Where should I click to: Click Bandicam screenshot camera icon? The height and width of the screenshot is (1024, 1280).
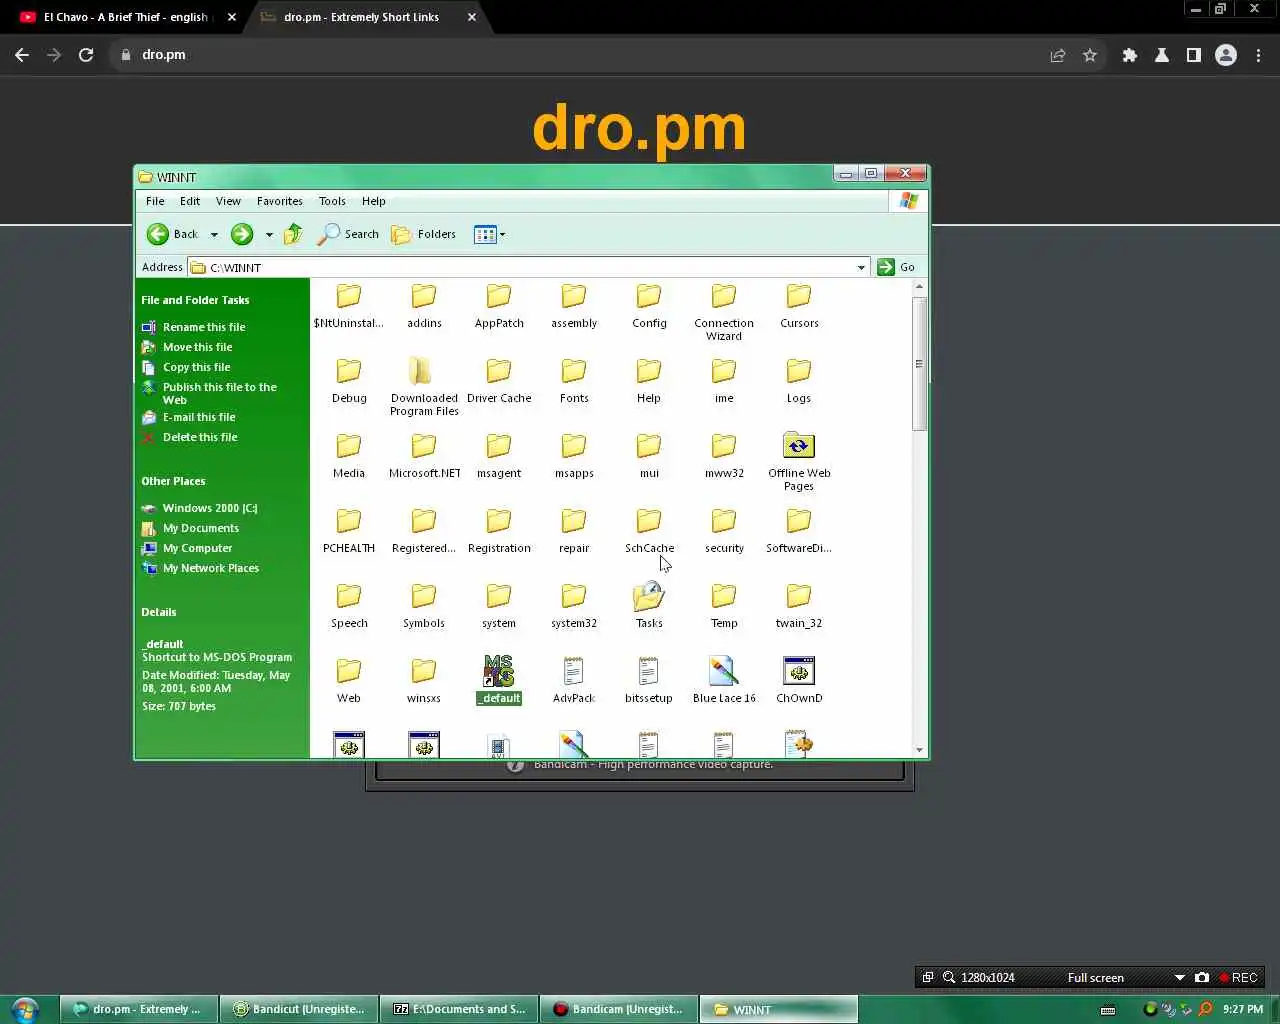click(x=1202, y=977)
